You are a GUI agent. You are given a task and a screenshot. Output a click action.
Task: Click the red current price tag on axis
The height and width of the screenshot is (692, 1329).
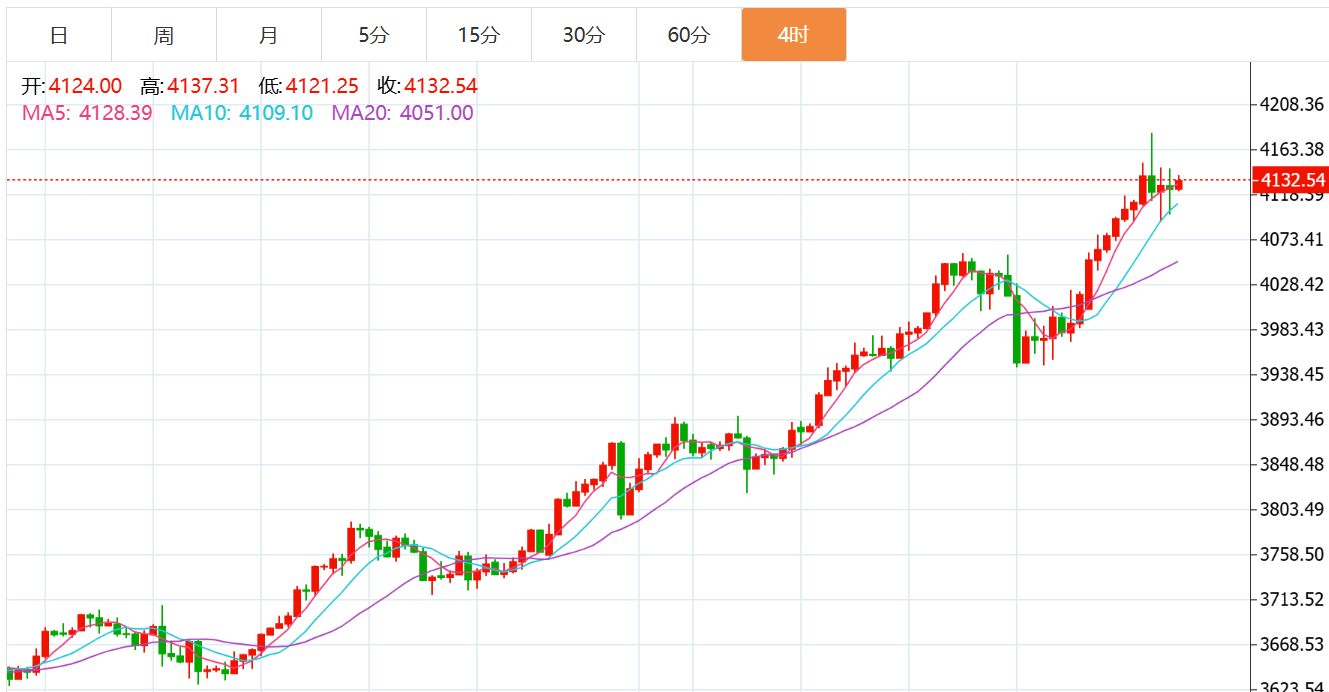point(1291,181)
